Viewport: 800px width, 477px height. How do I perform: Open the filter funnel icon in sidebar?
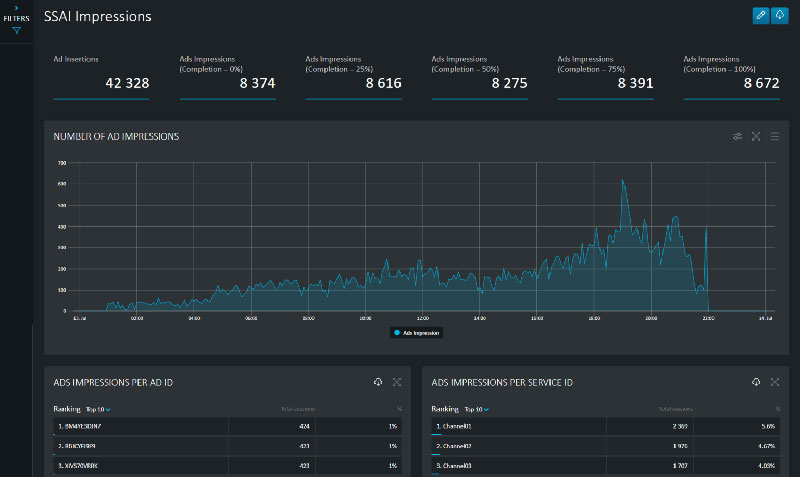pyautogui.click(x=16, y=31)
